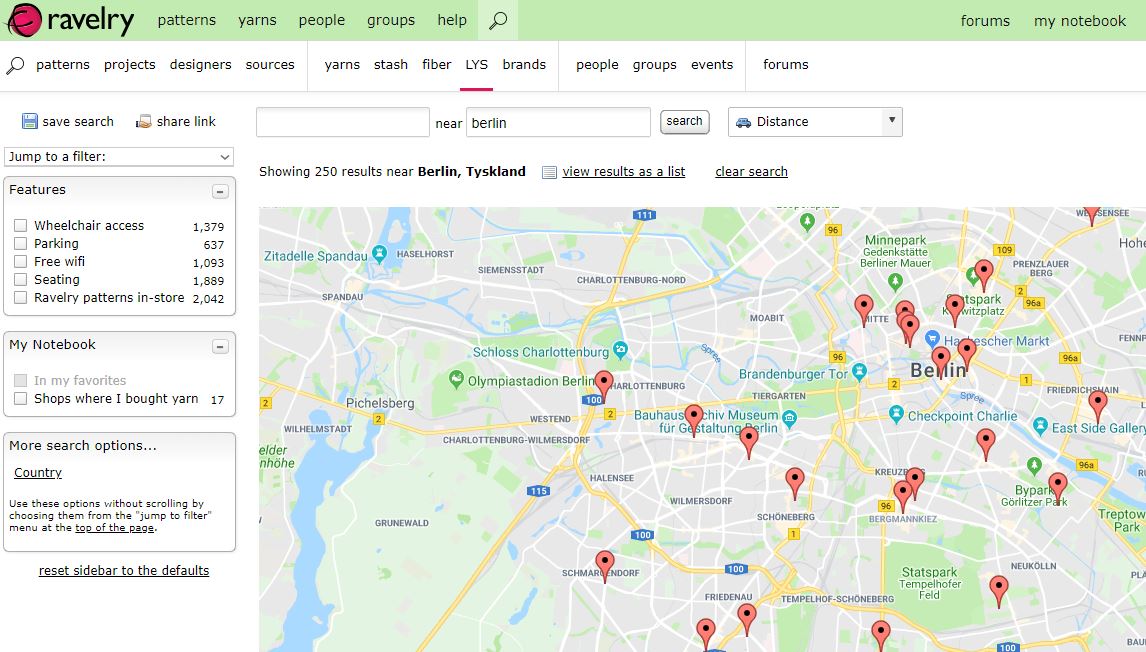Click the Zitadelle Spandau map marker

coord(379,254)
